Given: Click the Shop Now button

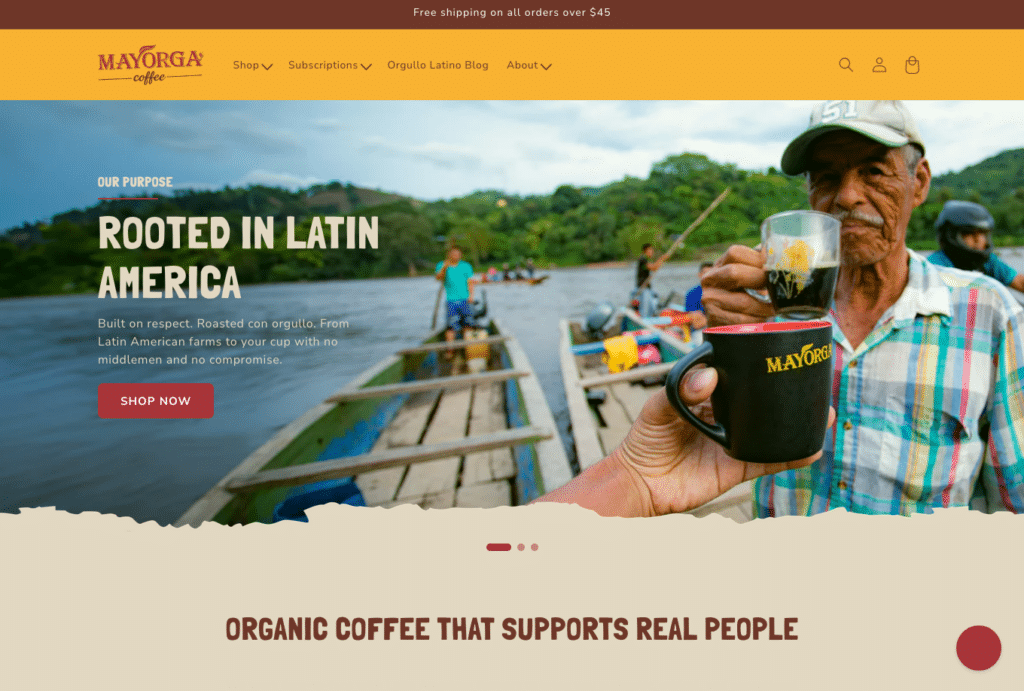Looking at the screenshot, I should (x=155, y=400).
